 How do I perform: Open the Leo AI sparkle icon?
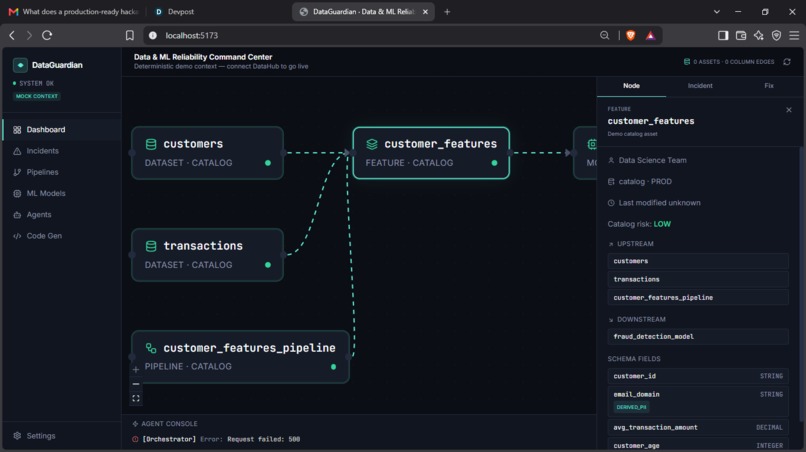click(759, 35)
